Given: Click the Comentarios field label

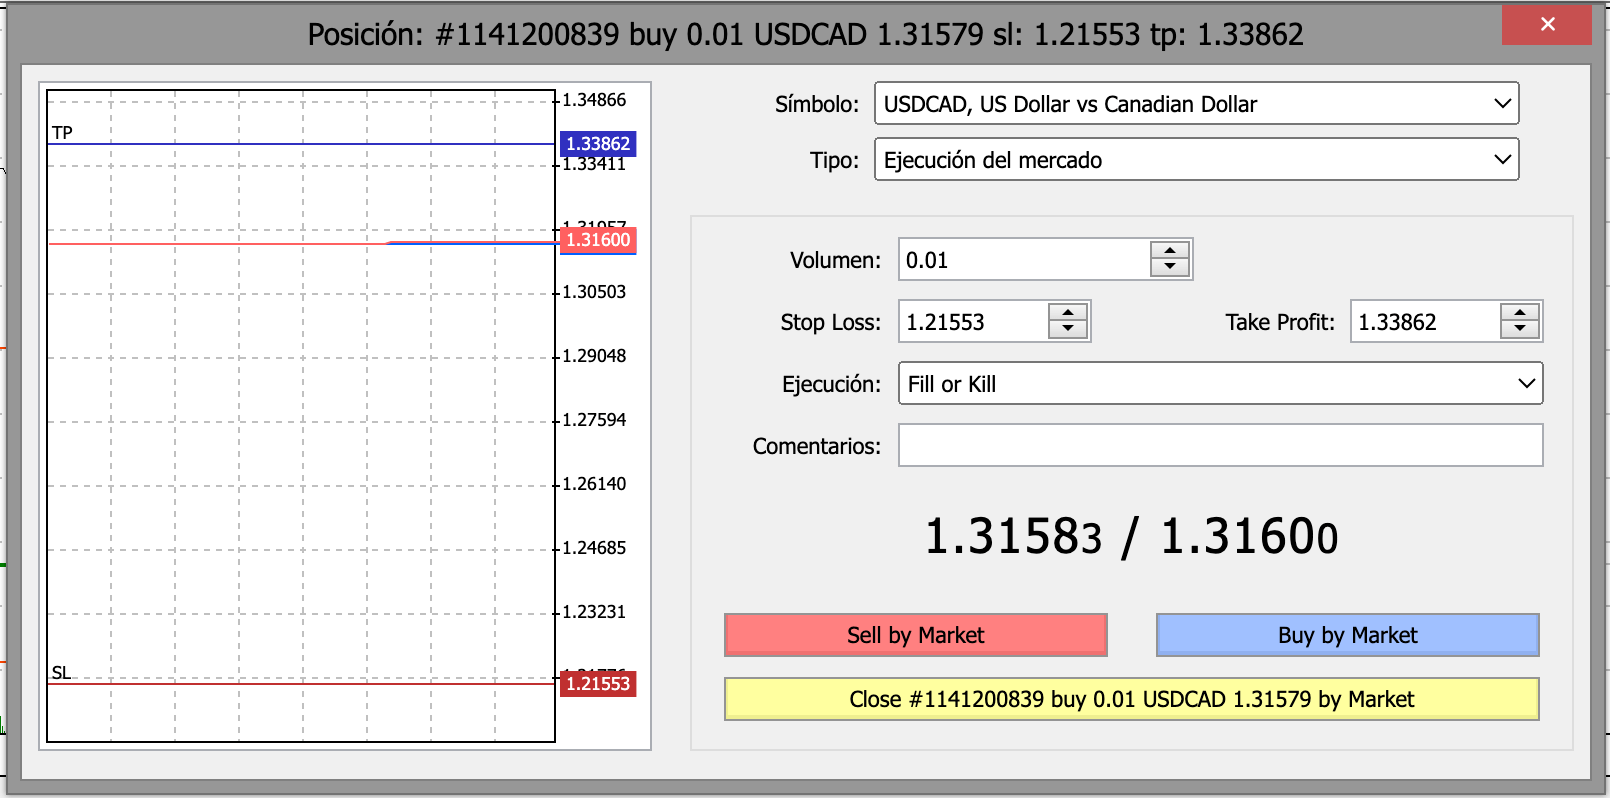Looking at the screenshot, I should (817, 446).
